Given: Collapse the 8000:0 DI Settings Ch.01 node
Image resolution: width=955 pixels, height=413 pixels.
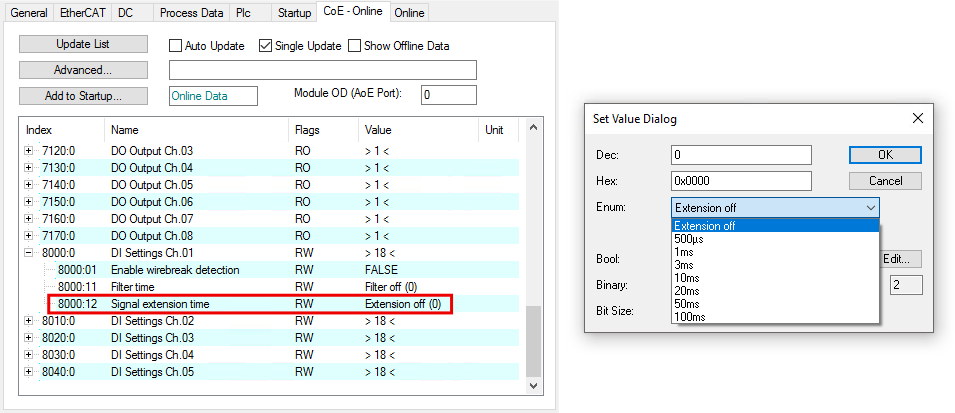Looking at the screenshot, I should [29, 253].
